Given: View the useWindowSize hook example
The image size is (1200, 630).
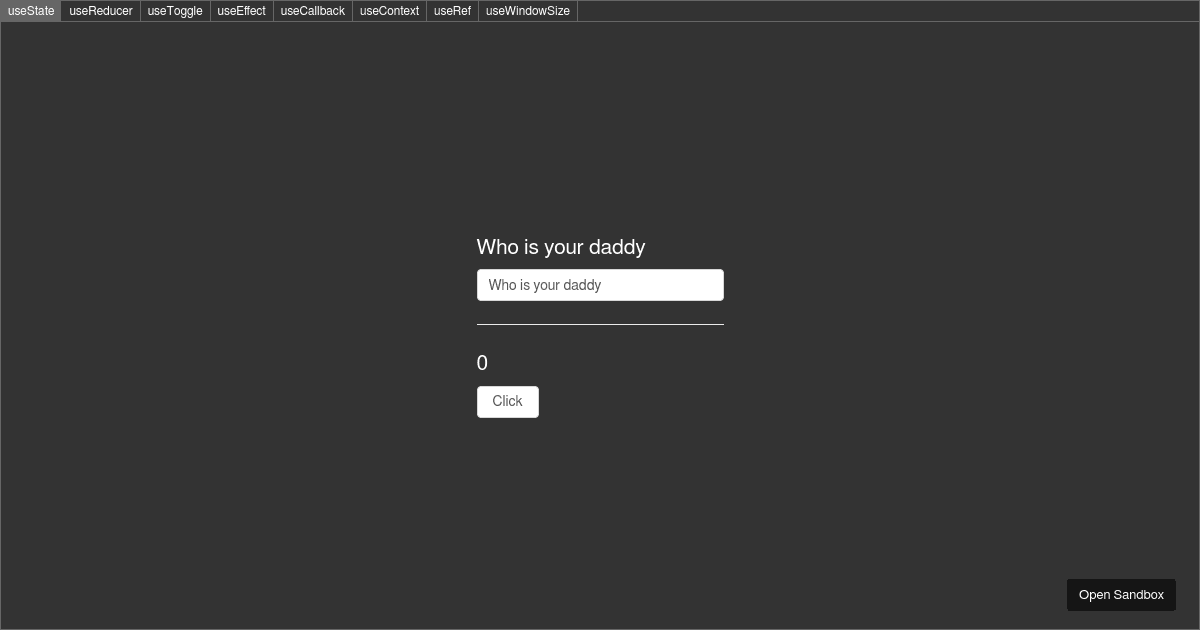Looking at the screenshot, I should point(528,11).
